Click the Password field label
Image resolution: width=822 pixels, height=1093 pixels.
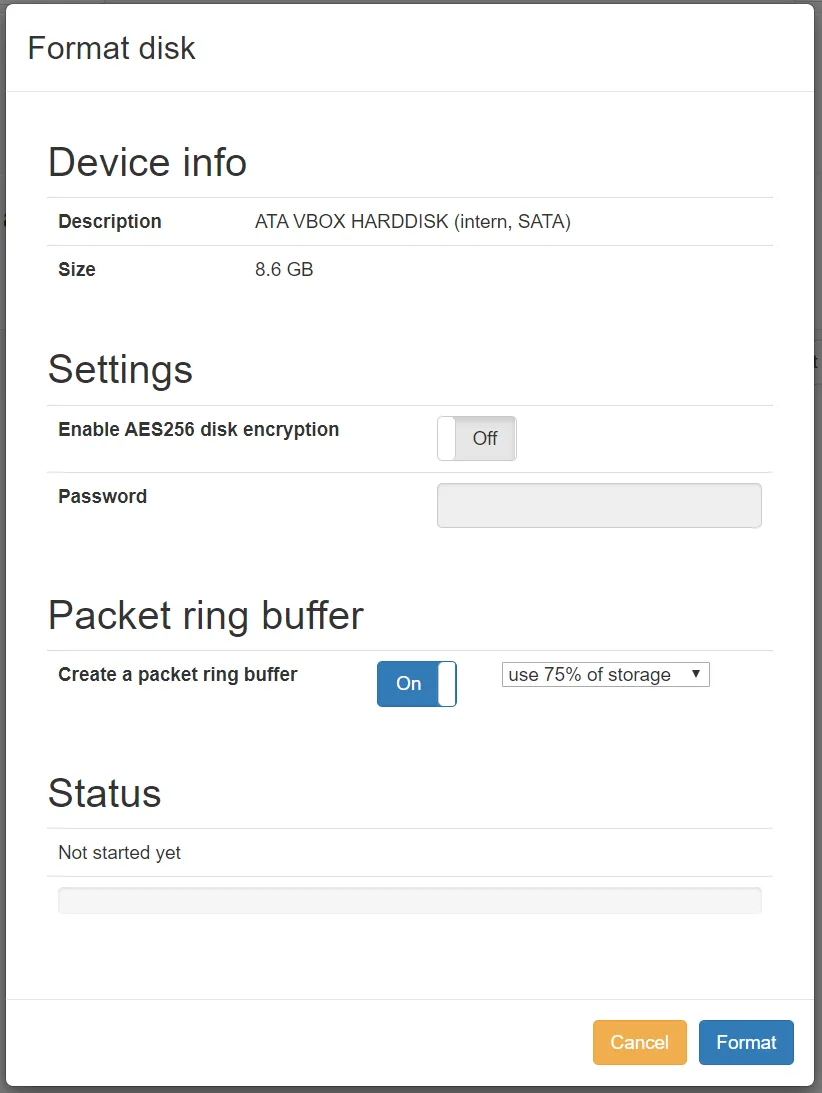tap(103, 497)
